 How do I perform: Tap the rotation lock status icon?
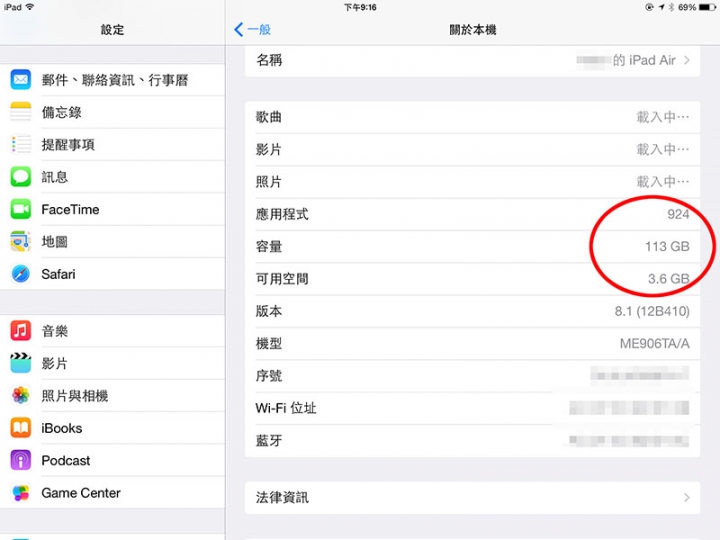pyautogui.click(x=649, y=7)
